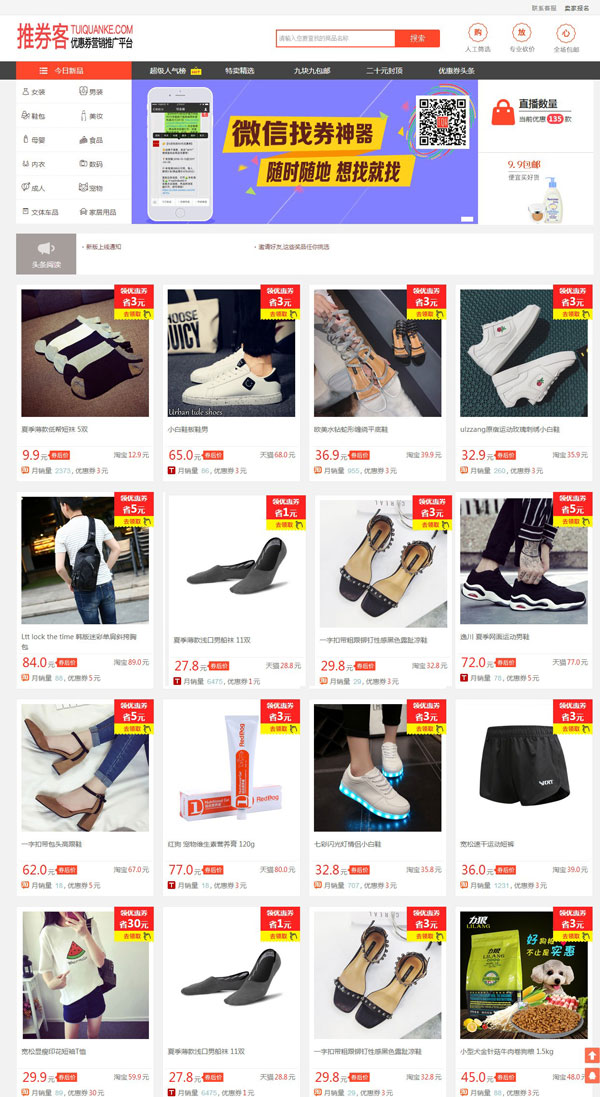Select the 数码 digital category
The width and height of the screenshot is (600, 1097).
(91, 164)
